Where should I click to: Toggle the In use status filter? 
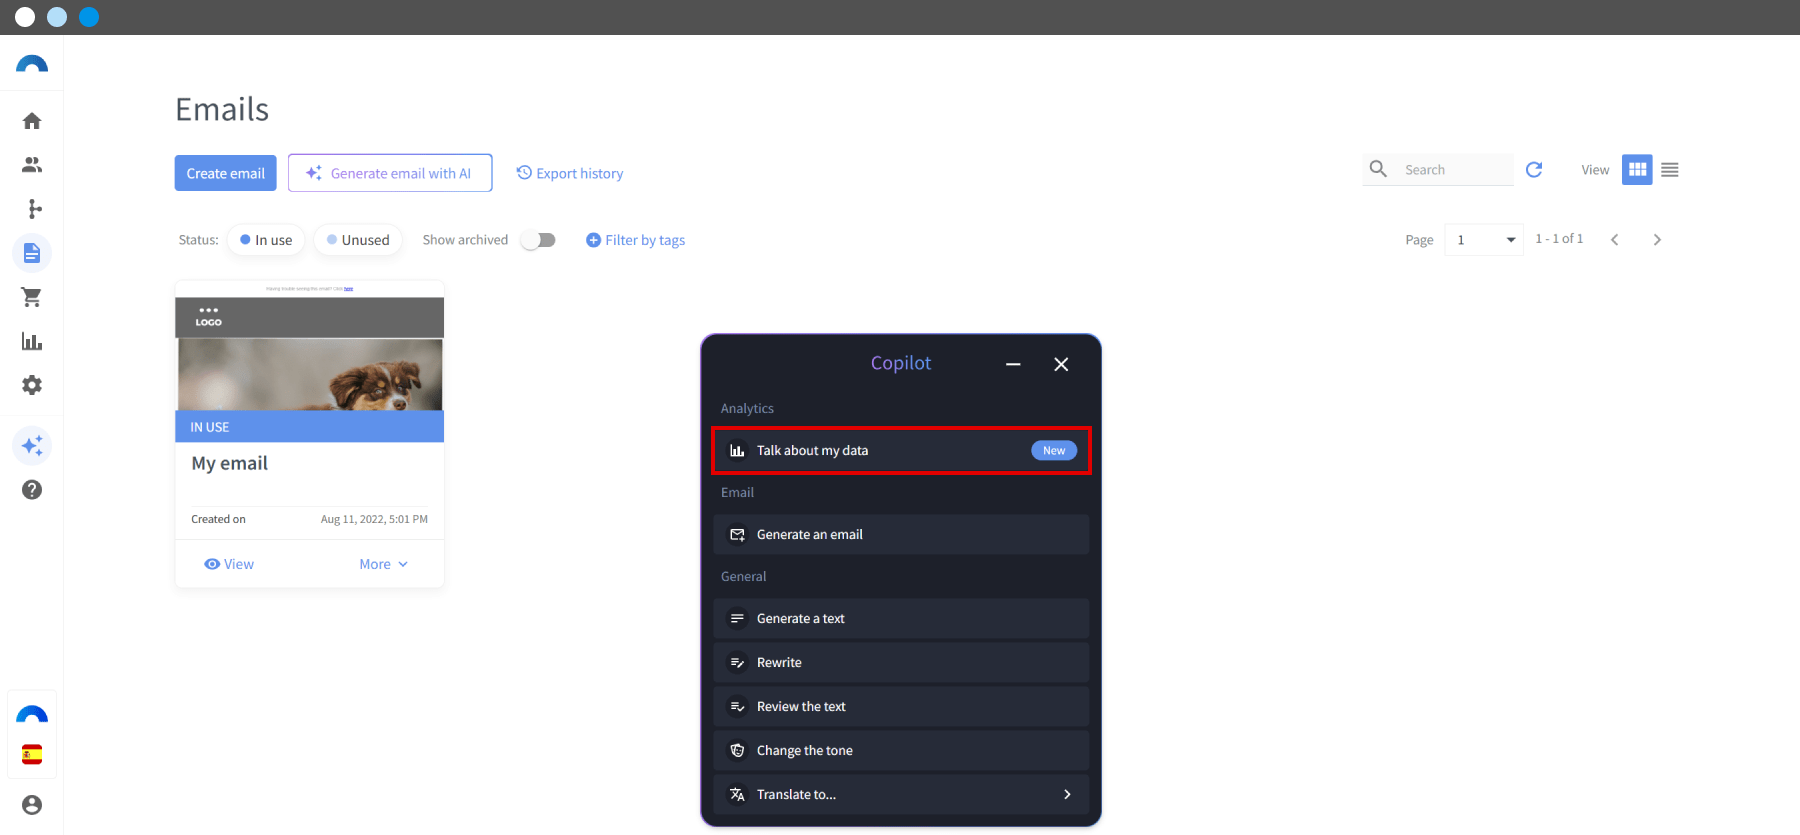(266, 240)
